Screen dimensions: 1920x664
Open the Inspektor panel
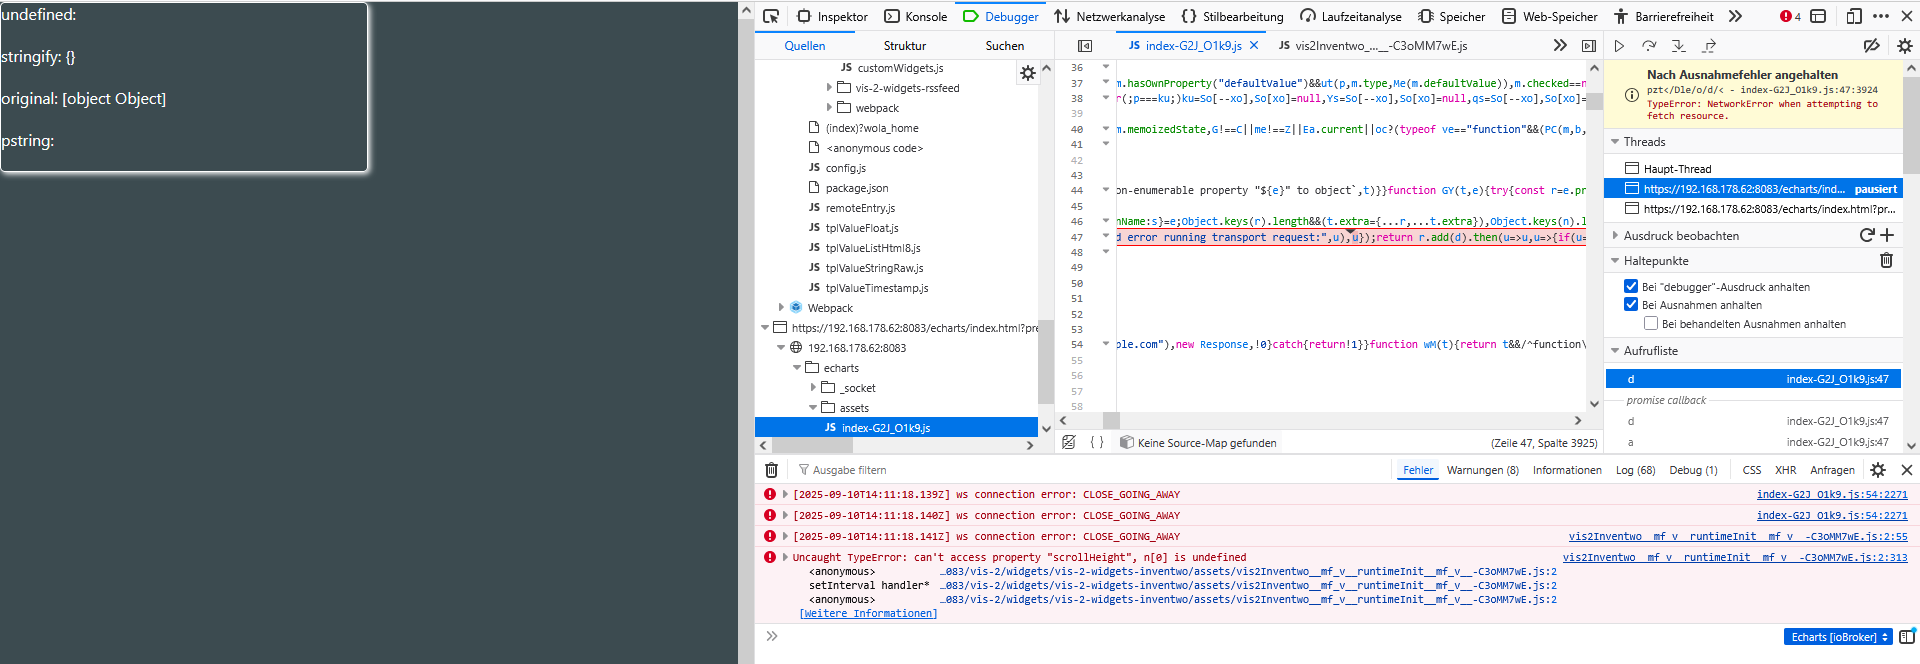[x=832, y=16]
